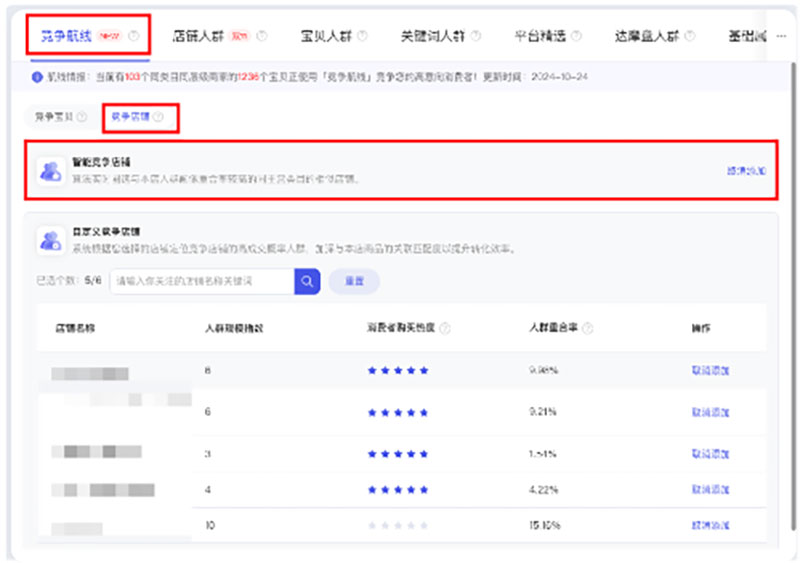Open the 关键词人群 tab

[433, 36]
